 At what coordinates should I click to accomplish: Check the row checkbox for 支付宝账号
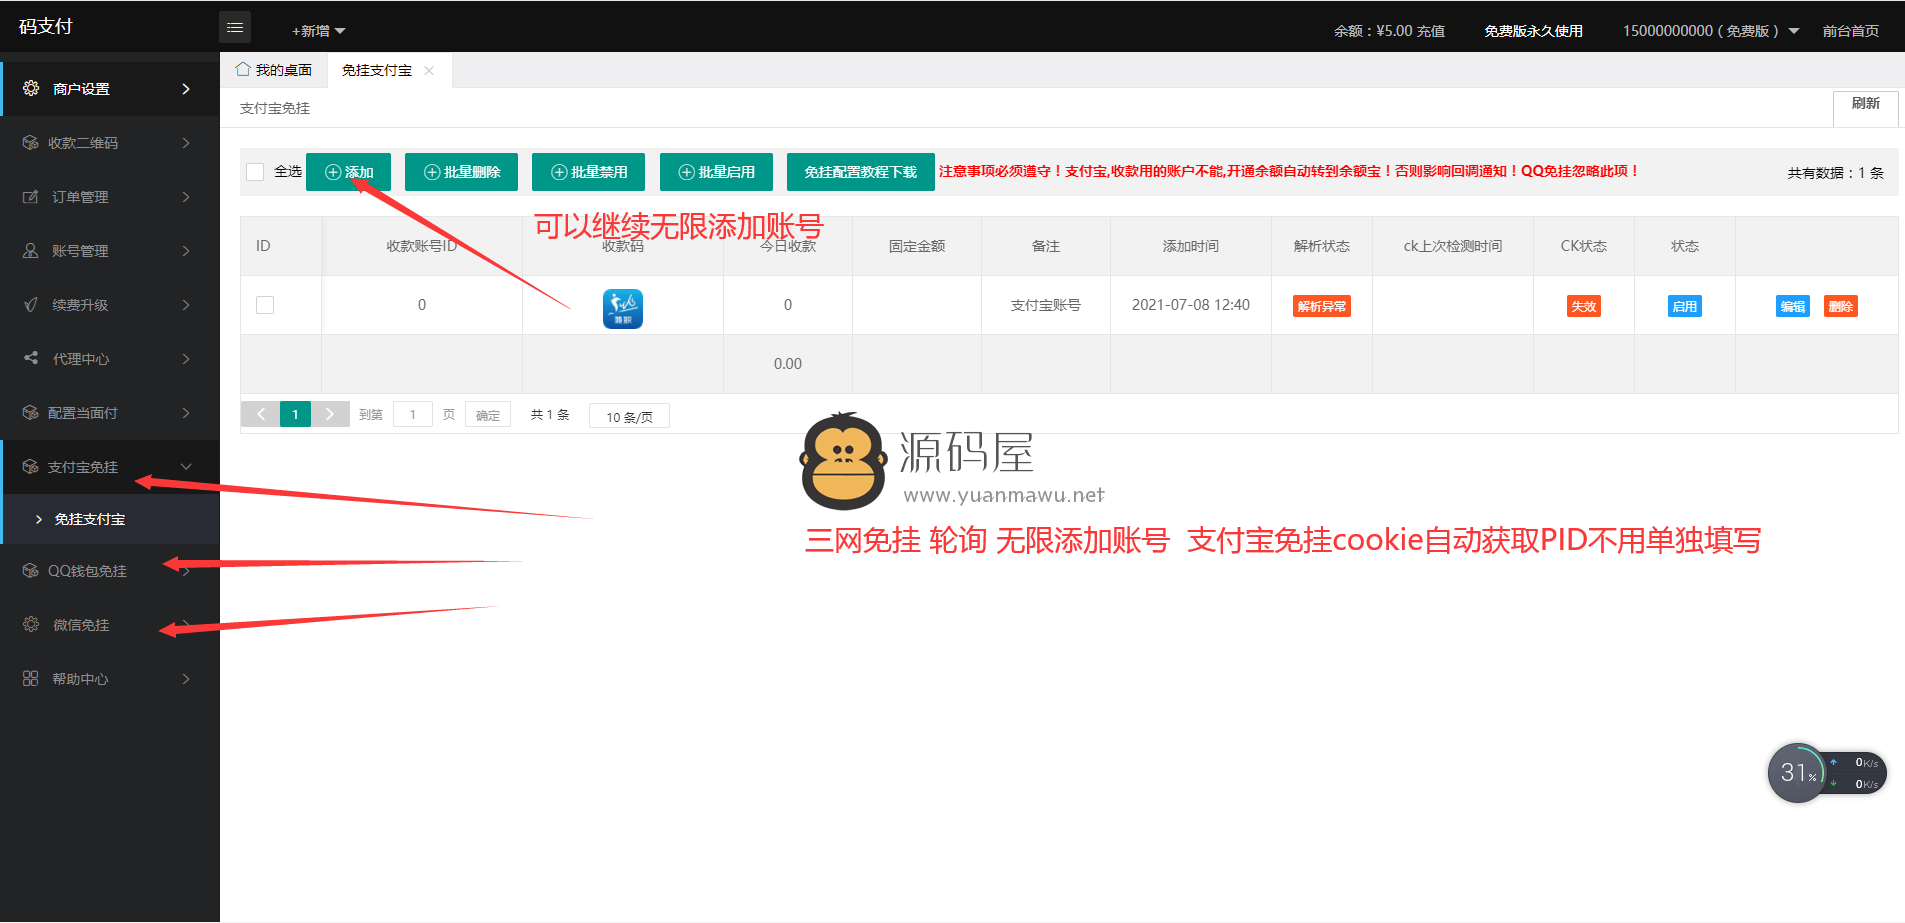point(265,305)
